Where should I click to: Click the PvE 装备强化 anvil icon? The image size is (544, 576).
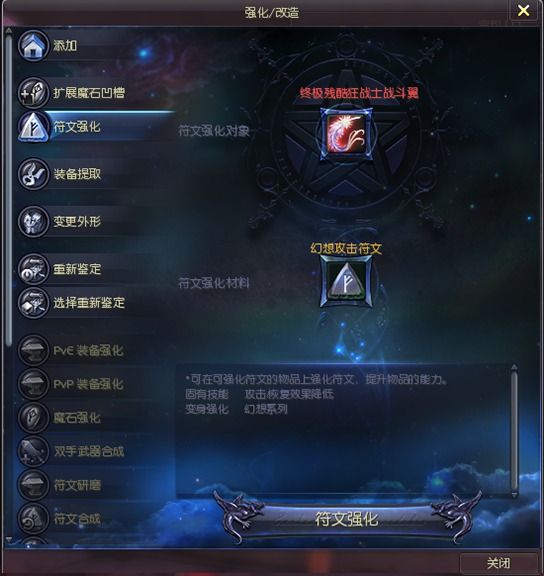(x=33, y=350)
